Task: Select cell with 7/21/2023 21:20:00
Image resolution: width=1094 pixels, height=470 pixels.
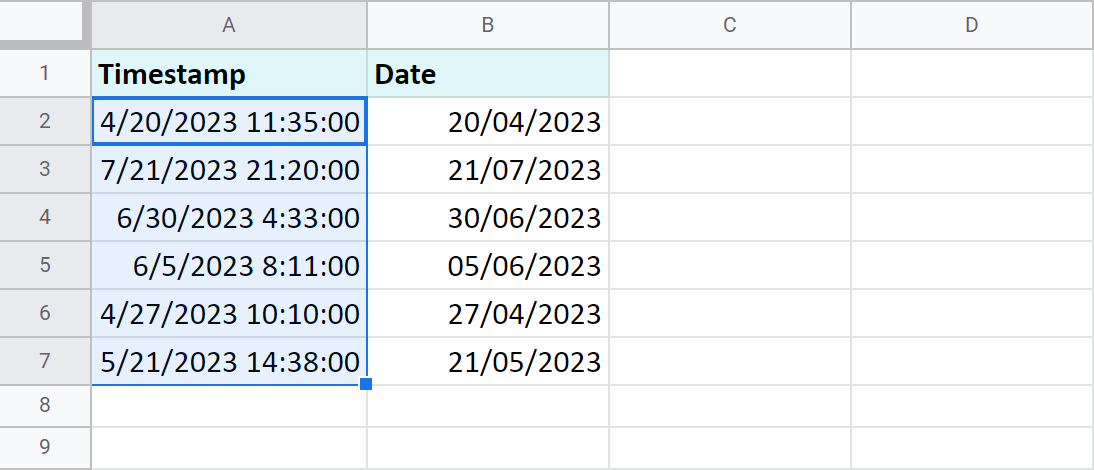Action: tap(229, 170)
